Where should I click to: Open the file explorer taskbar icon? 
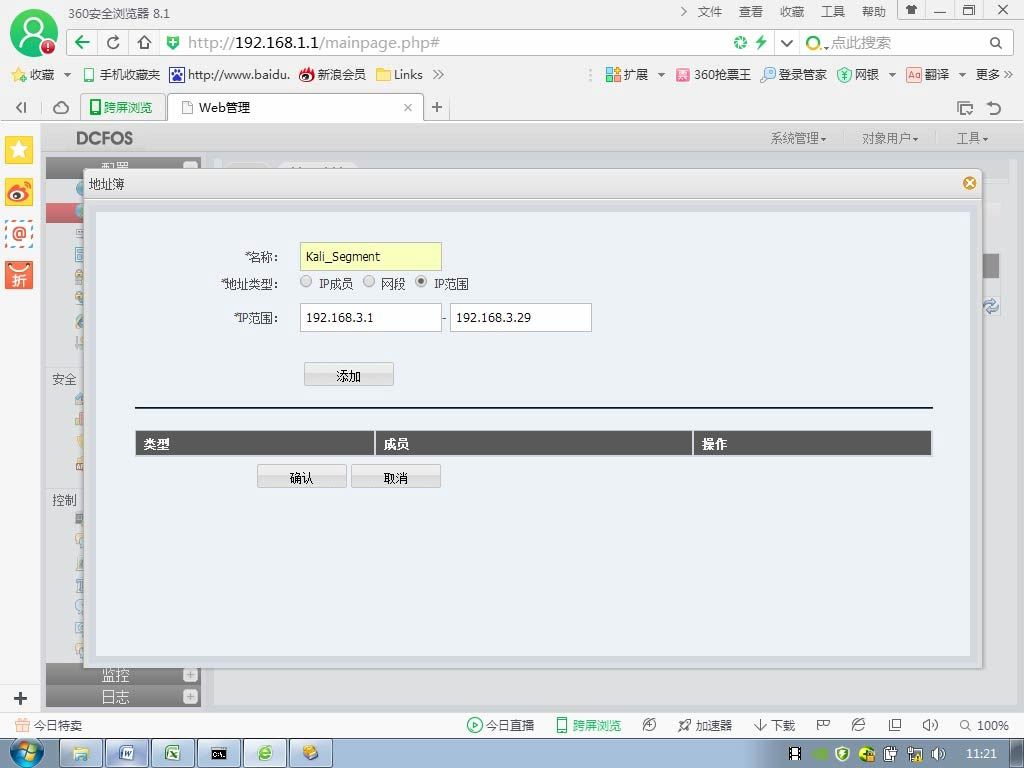81,754
